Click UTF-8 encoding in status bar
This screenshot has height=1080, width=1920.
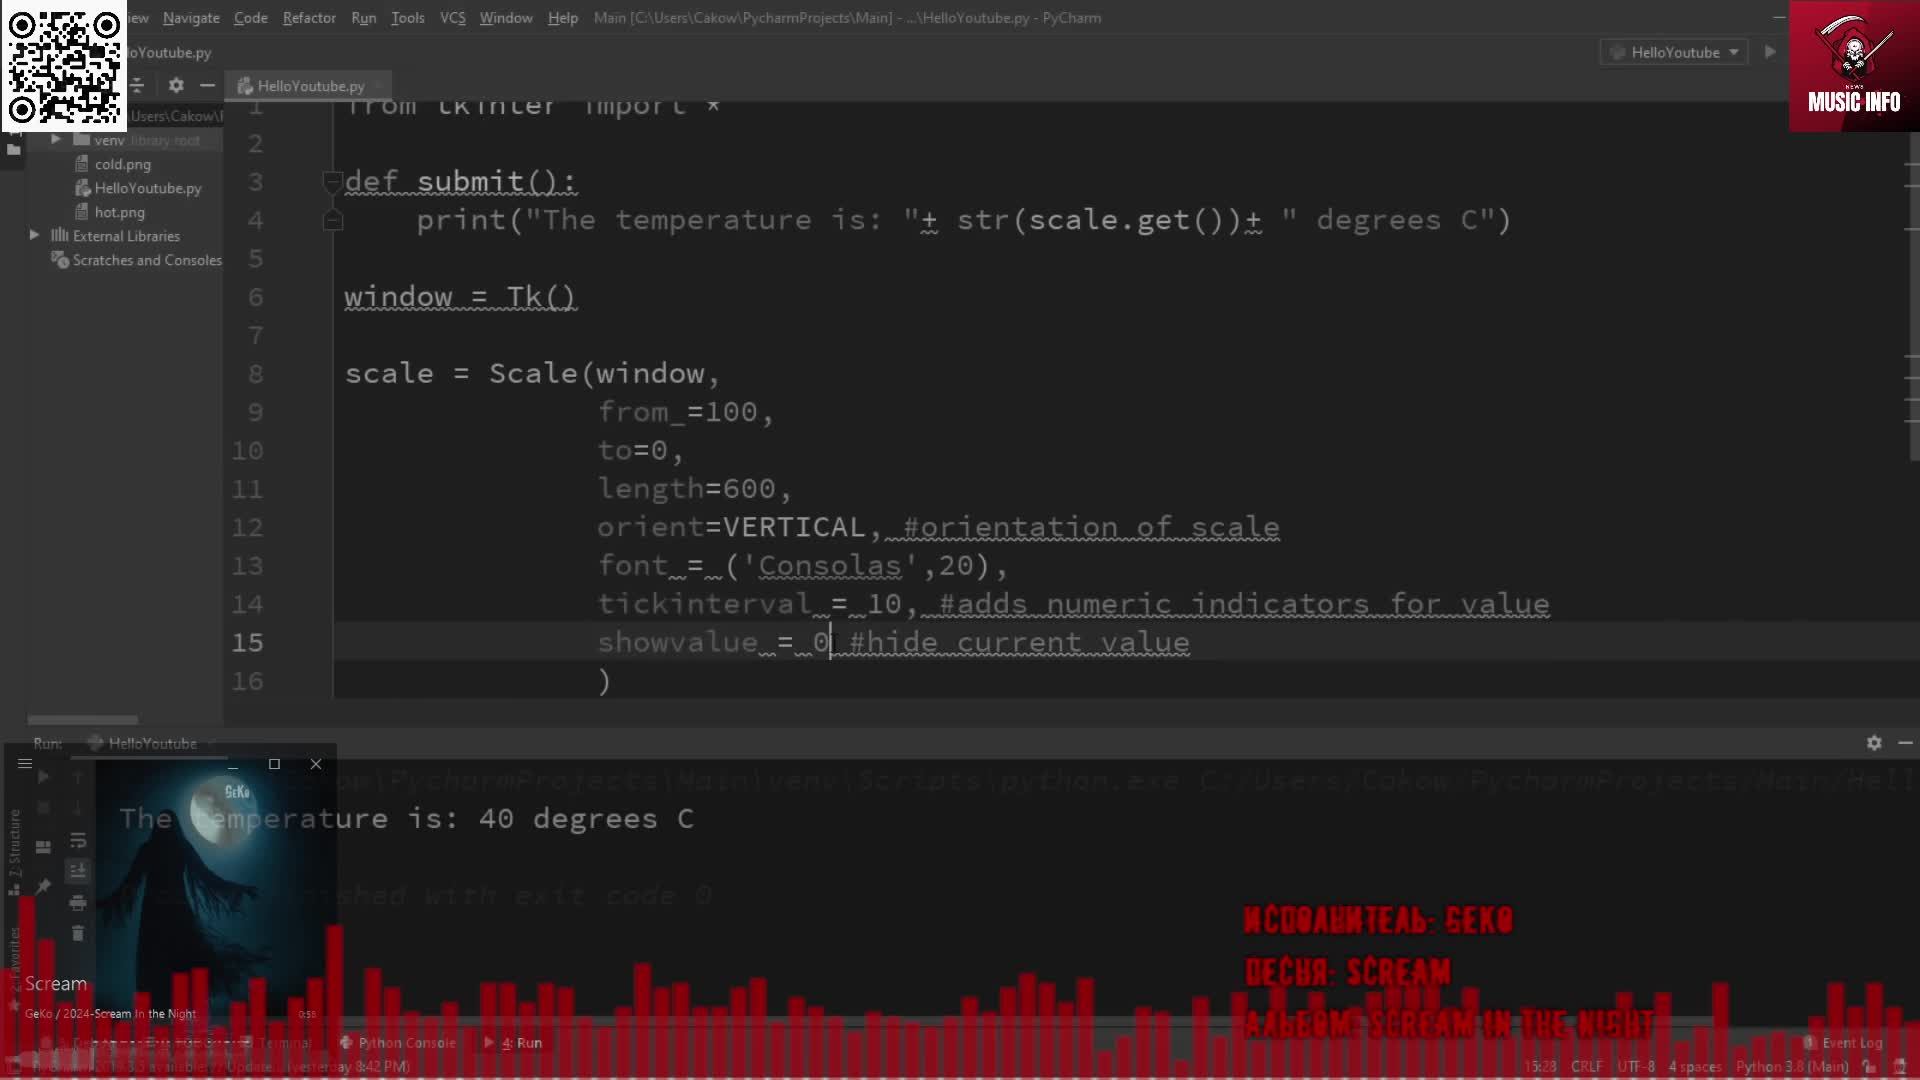tap(1636, 1067)
